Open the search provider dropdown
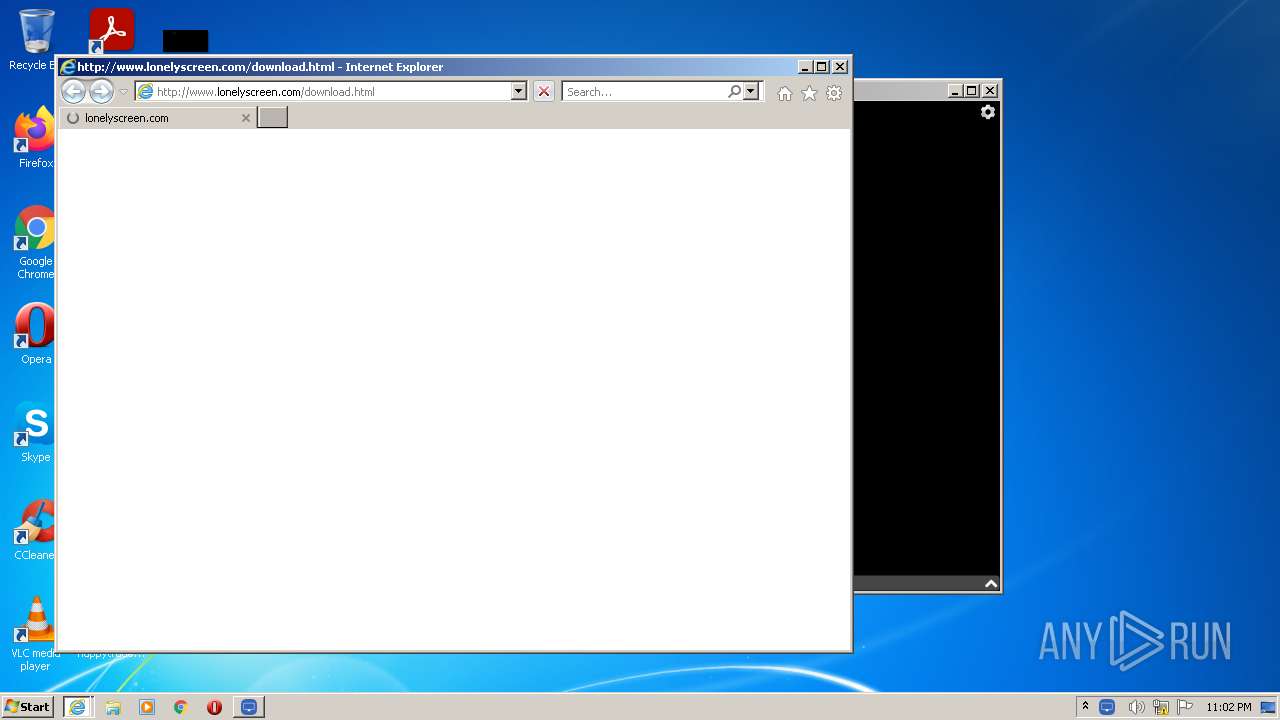Screen dimensions: 1280x720 pos(752,91)
